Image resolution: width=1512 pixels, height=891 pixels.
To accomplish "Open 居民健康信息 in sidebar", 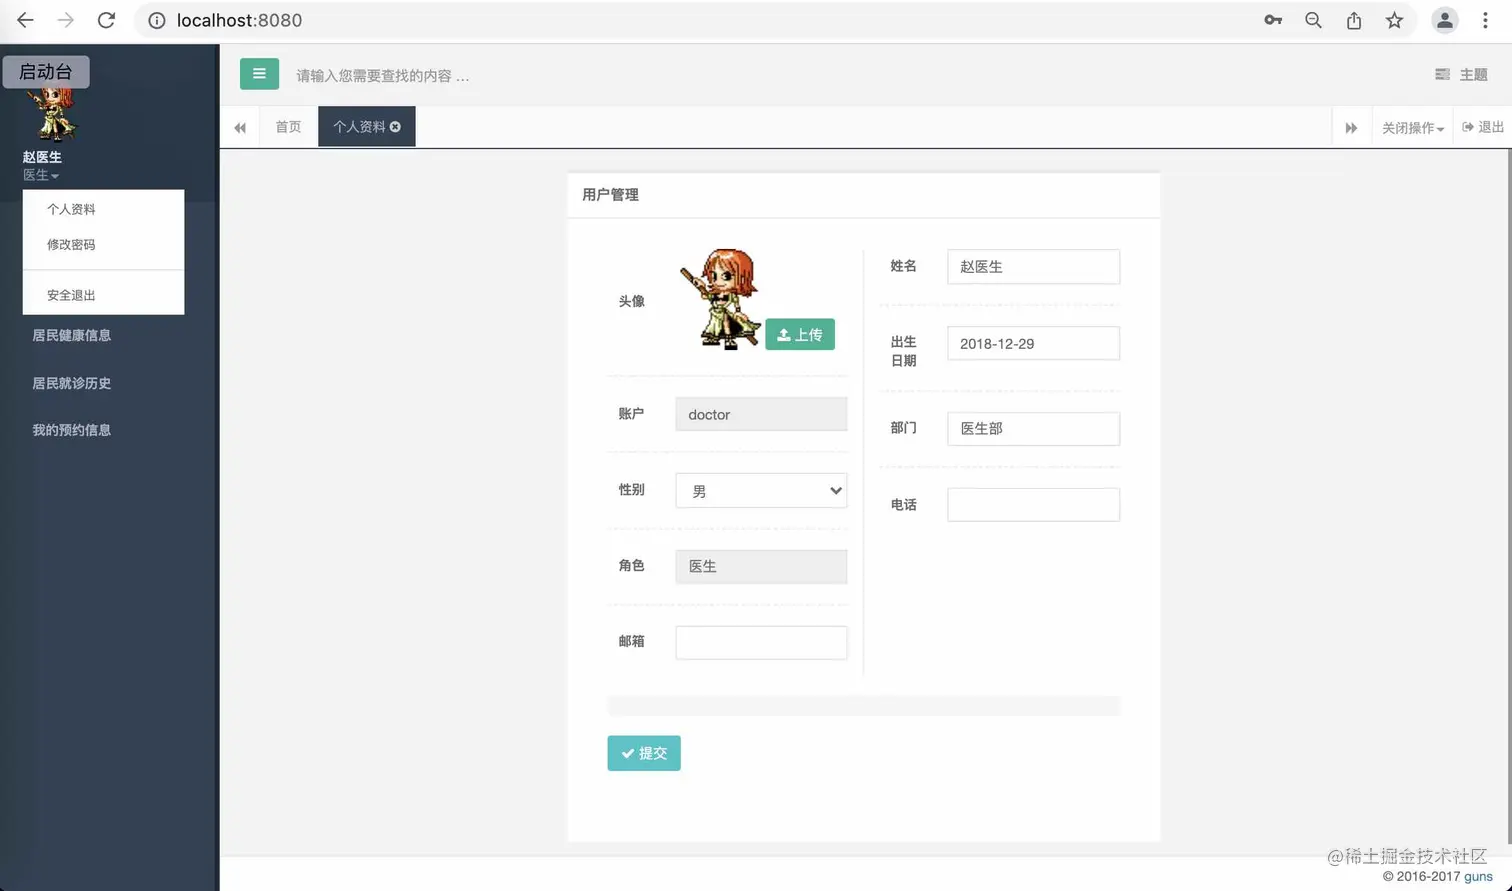I will click(x=72, y=335).
